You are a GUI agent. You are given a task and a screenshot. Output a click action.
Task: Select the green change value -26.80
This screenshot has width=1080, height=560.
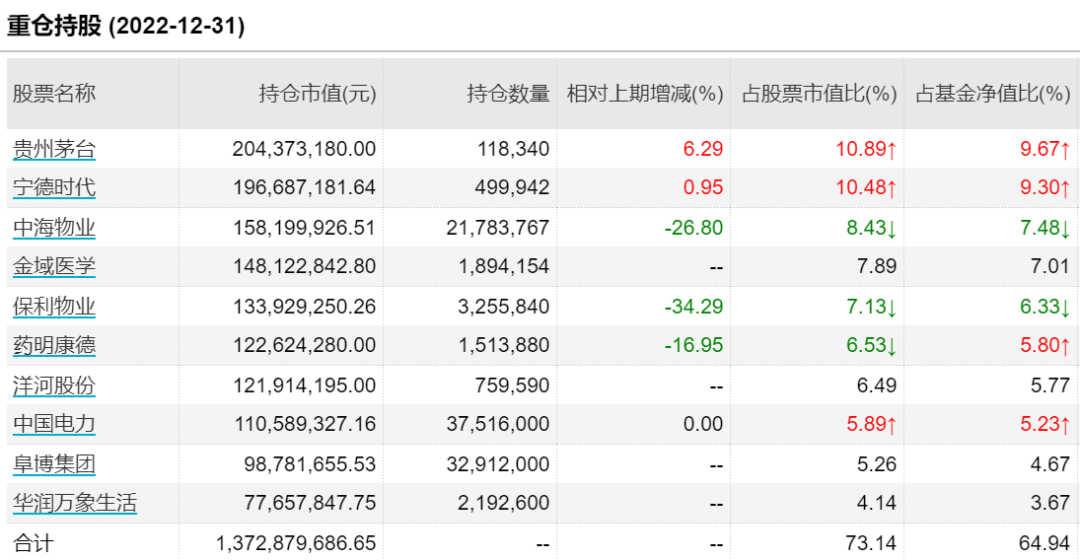[x=694, y=227]
